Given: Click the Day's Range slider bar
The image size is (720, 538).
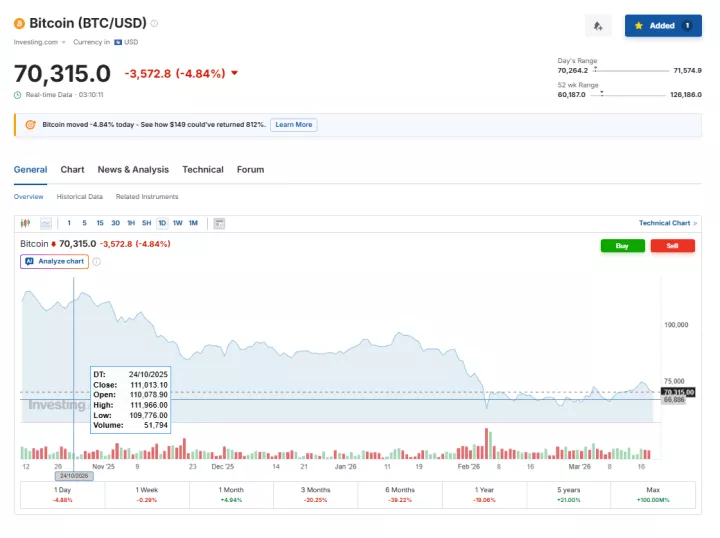Looking at the screenshot, I should (632, 71).
